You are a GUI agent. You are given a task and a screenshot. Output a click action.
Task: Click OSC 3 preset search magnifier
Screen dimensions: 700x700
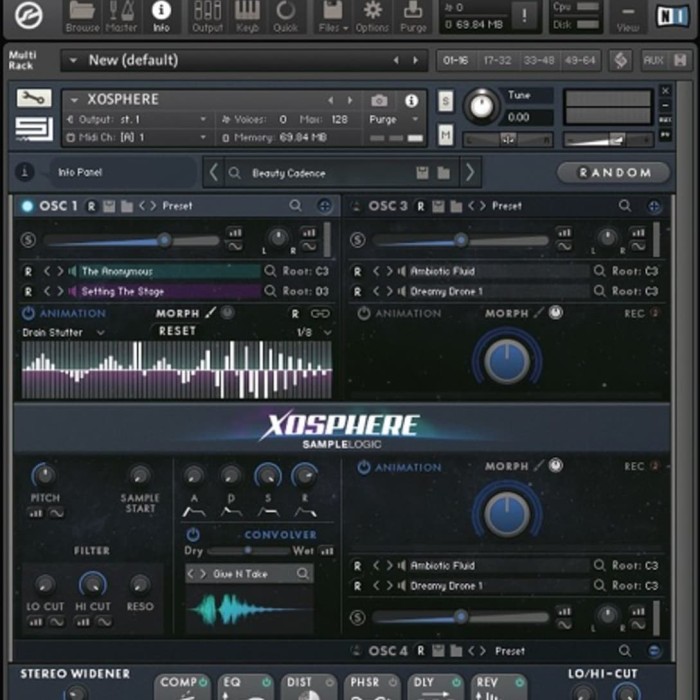(625, 206)
